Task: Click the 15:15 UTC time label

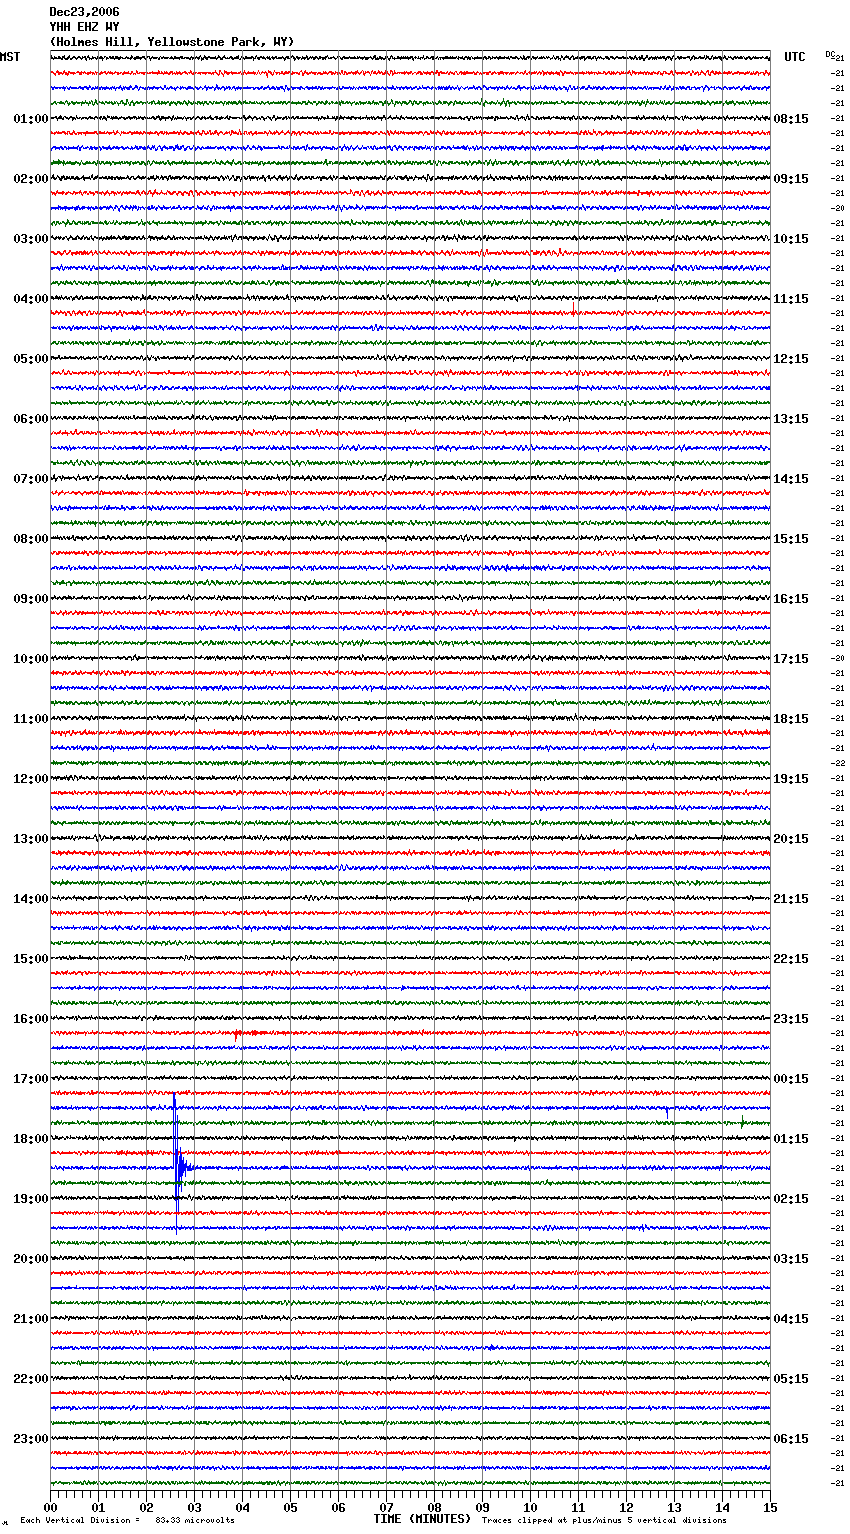Action: [x=791, y=539]
